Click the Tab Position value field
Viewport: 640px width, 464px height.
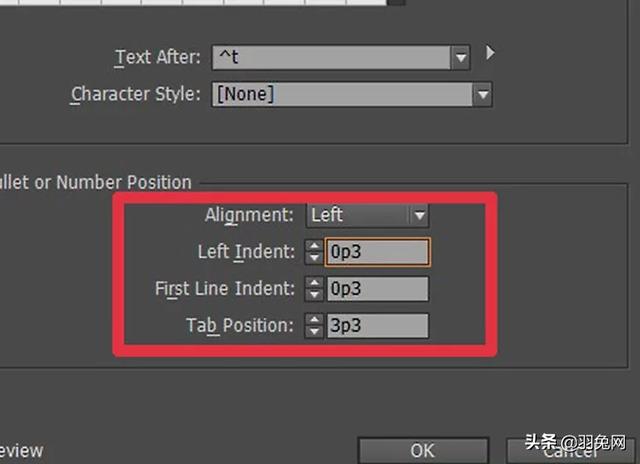pos(378,325)
